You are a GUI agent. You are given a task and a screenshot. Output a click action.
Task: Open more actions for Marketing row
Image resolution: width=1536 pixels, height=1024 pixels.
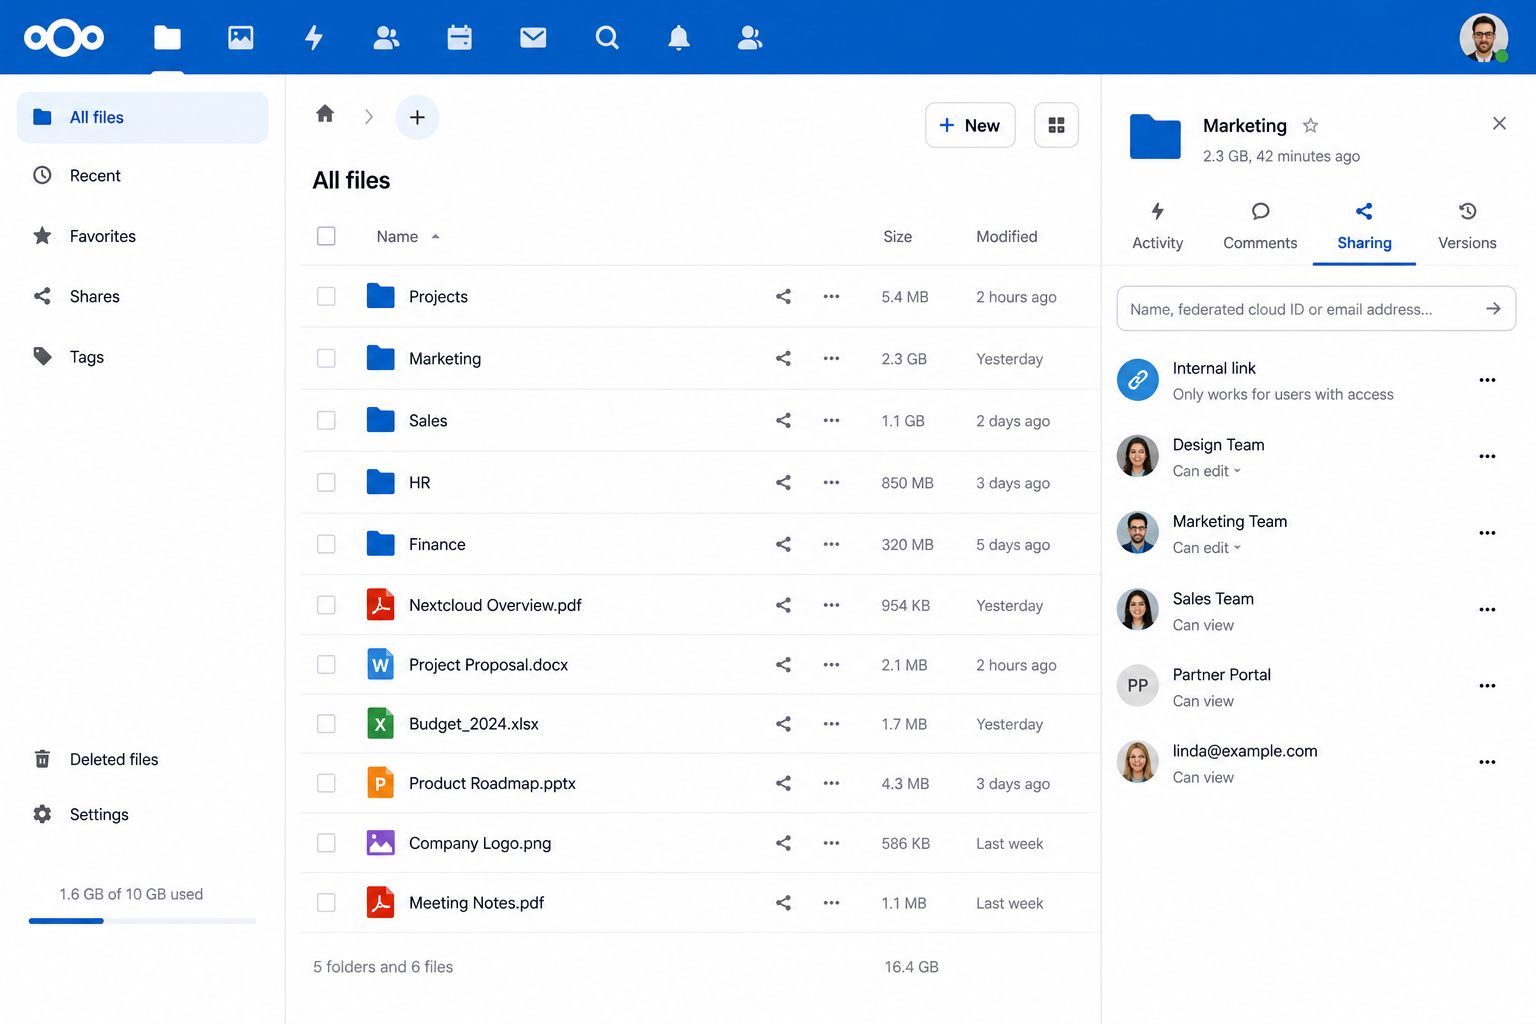click(x=831, y=358)
